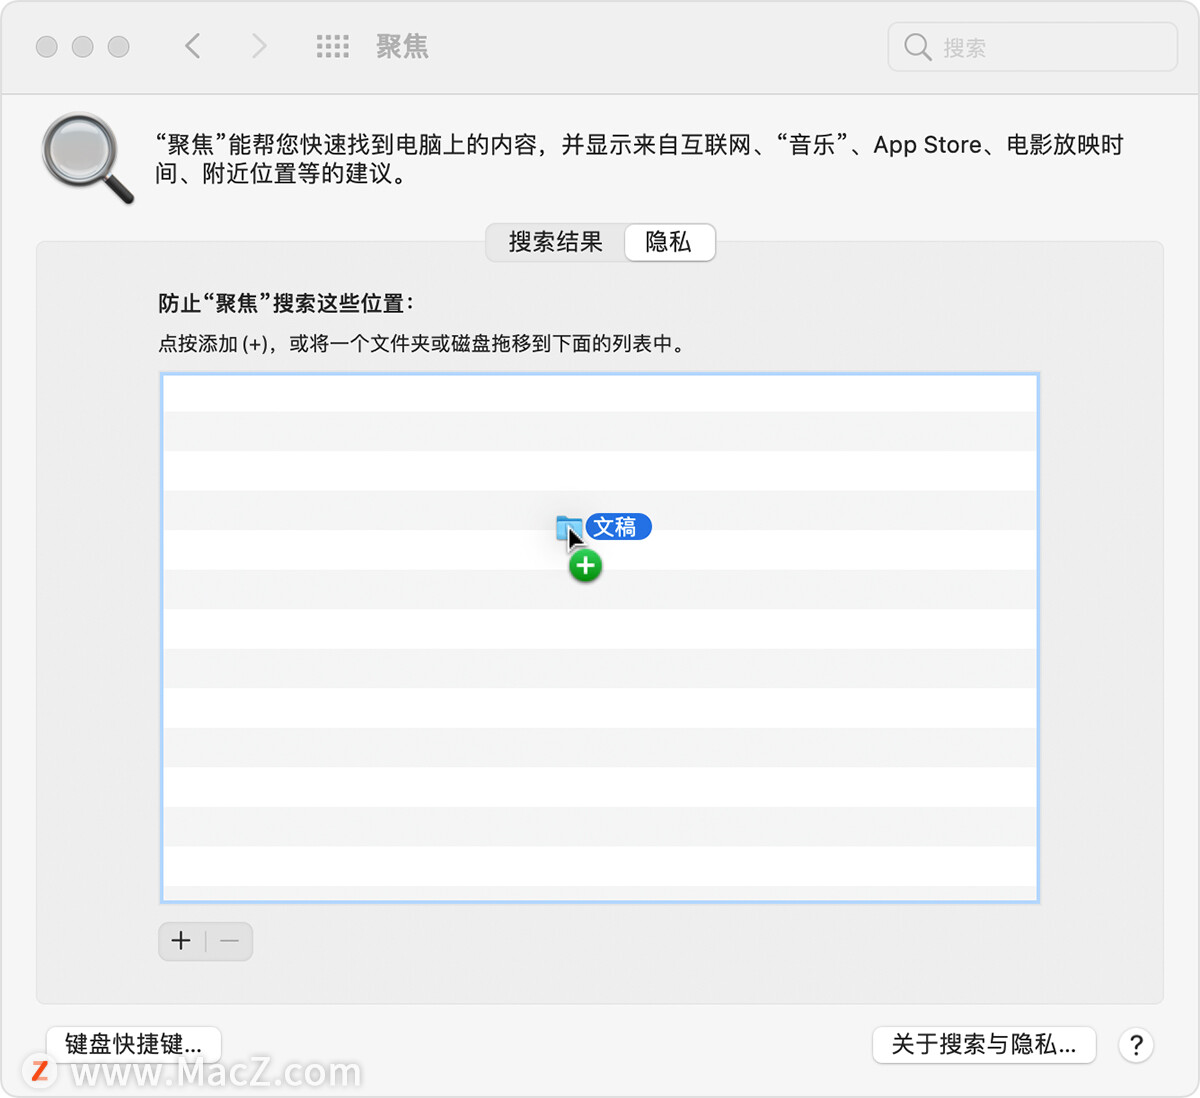The height and width of the screenshot is (1098, 1200).
Task: Select the 隐私 tab
Action: pos(669,242)
